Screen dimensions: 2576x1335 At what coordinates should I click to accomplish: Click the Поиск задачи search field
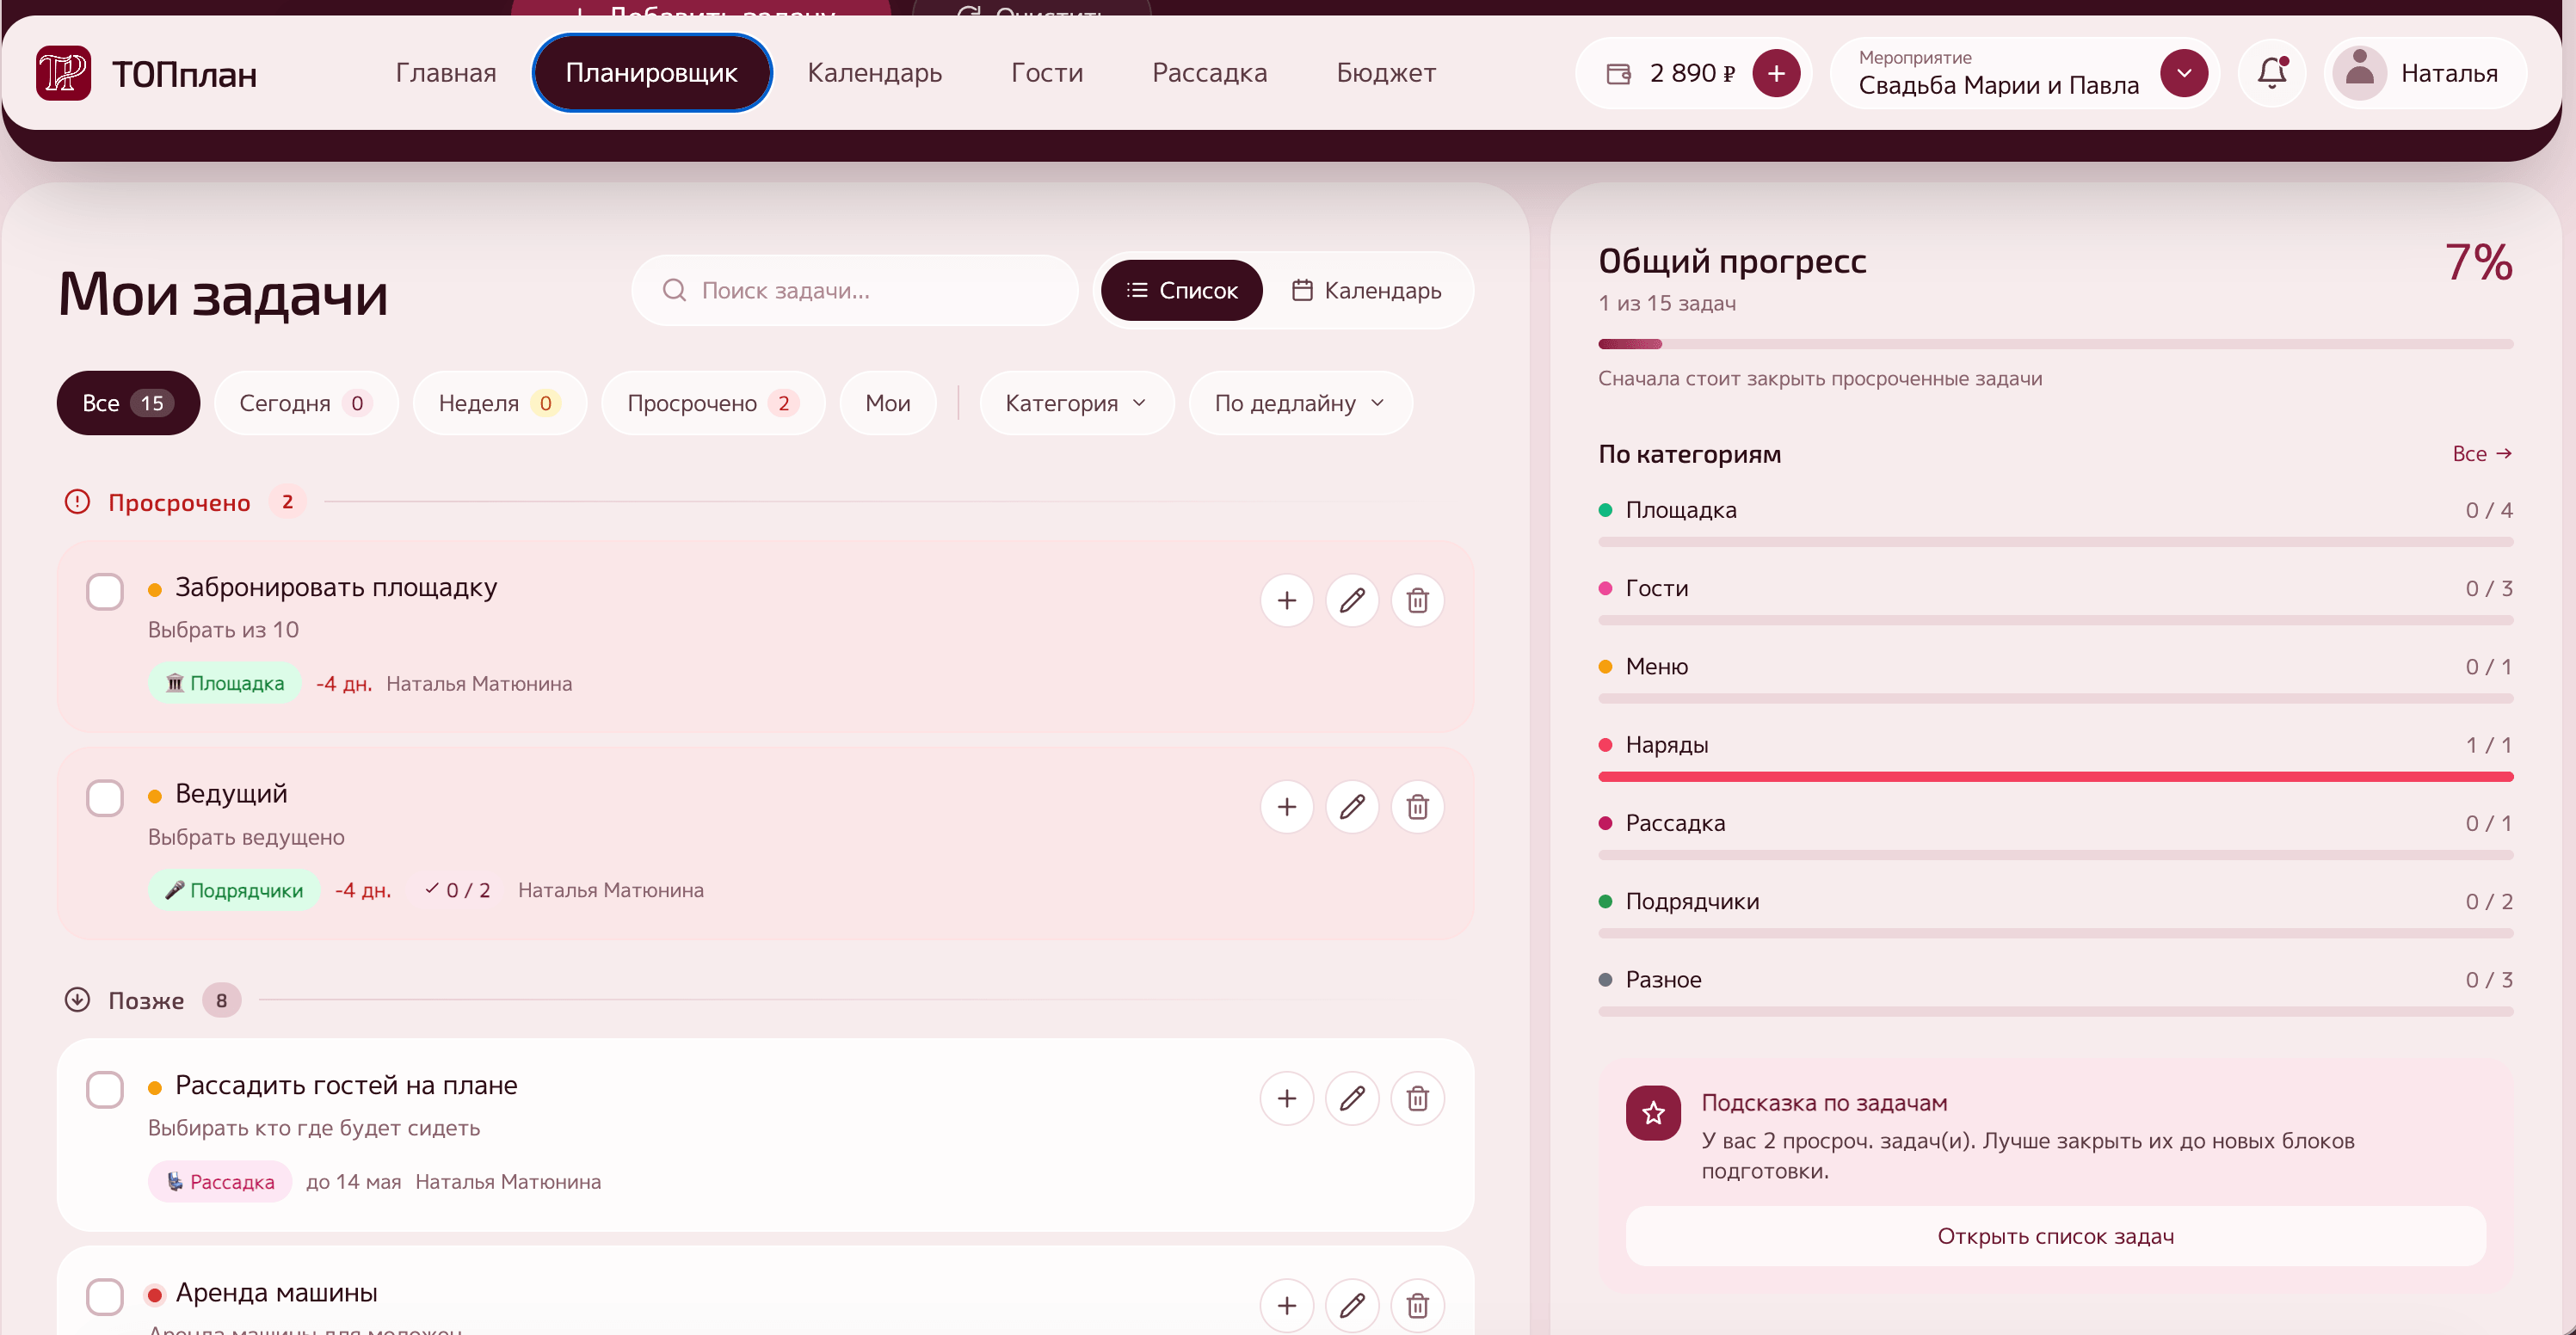click(x=855, y=290)
